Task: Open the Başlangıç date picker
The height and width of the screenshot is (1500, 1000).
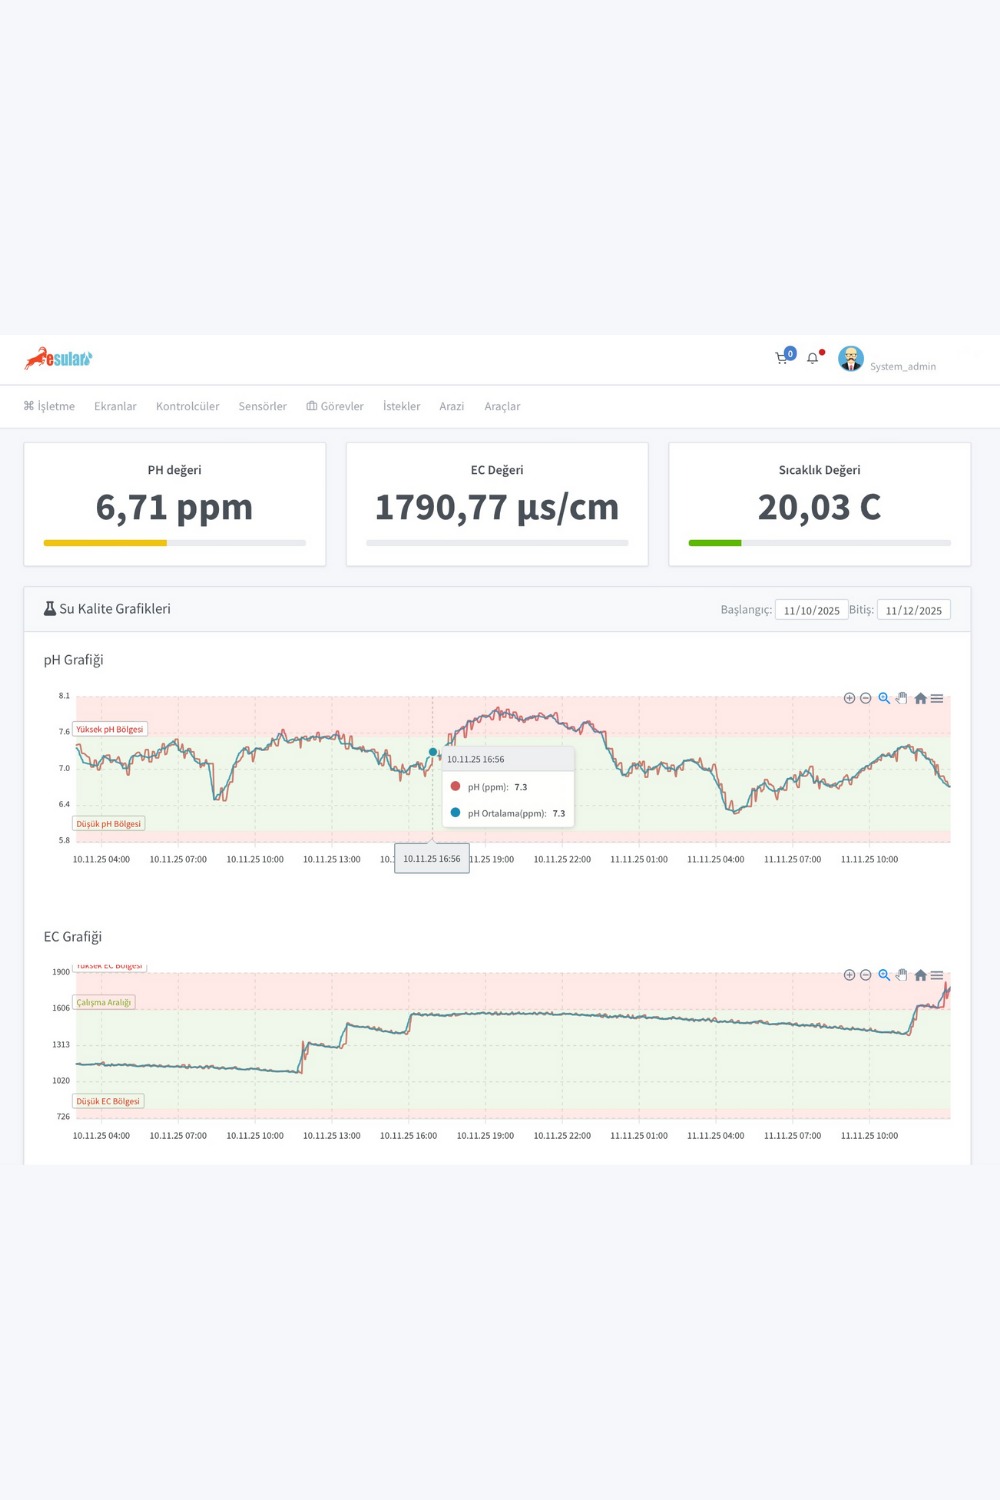Action: (x=810, y=609)
